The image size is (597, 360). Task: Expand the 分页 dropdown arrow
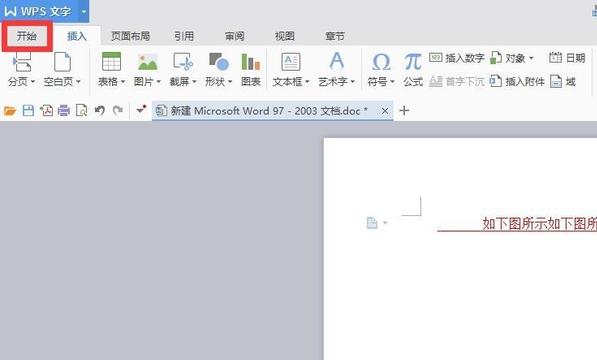coord(33,81)
